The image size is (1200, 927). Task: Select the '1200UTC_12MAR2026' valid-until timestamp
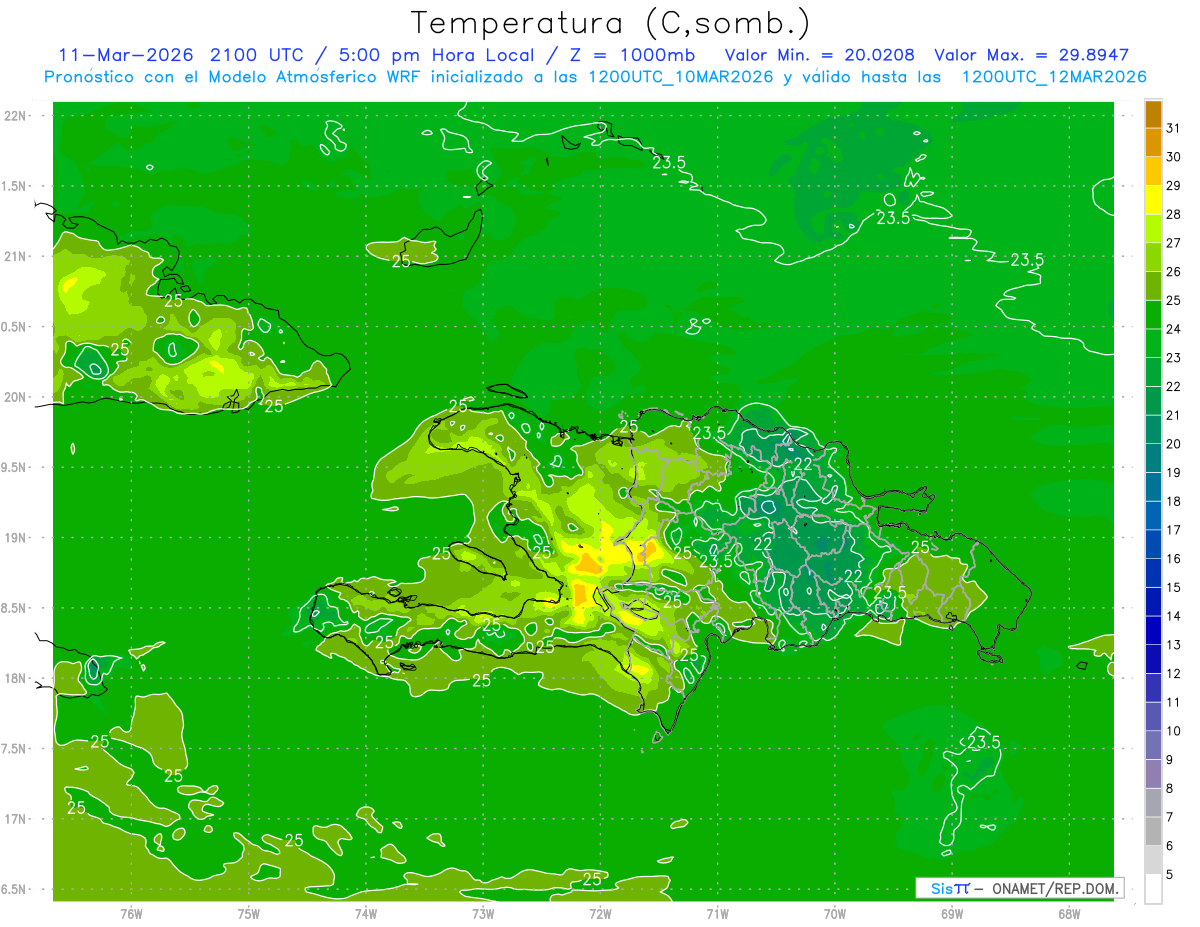(1053, 77)
